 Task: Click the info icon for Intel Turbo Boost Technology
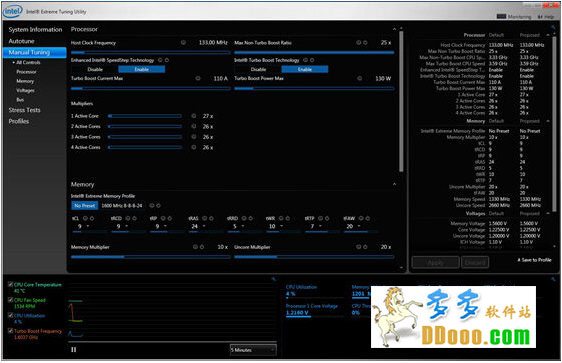pyautogui.click(x=305, y=60)
